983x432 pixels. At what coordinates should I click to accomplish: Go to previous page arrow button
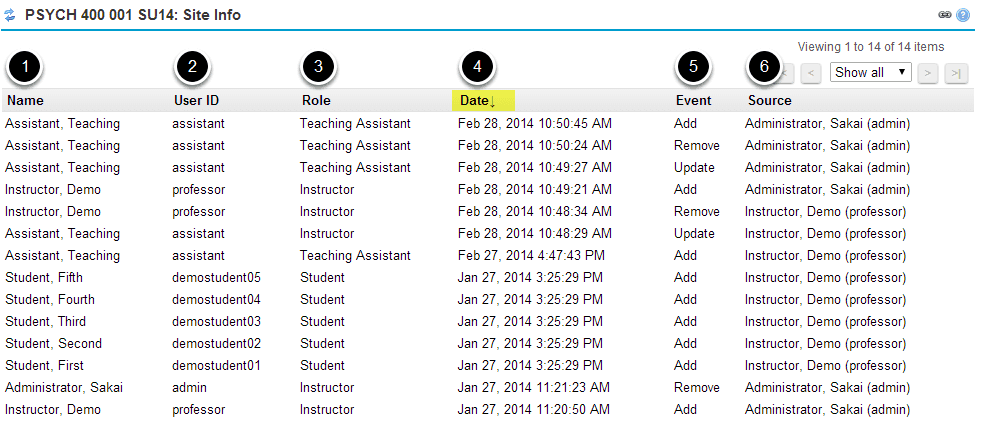tap(811, 73)
